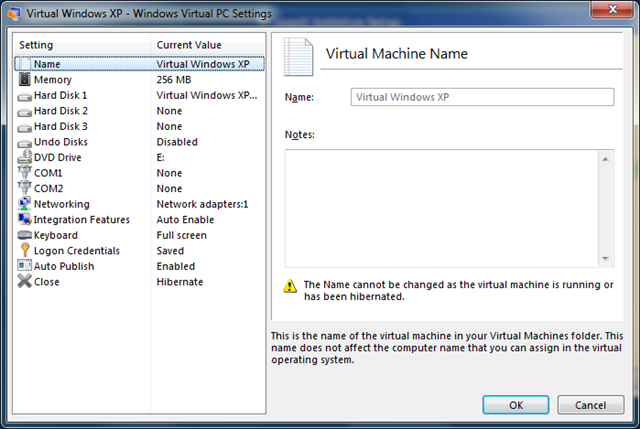Select the Auto Publish setting icon

25,266
